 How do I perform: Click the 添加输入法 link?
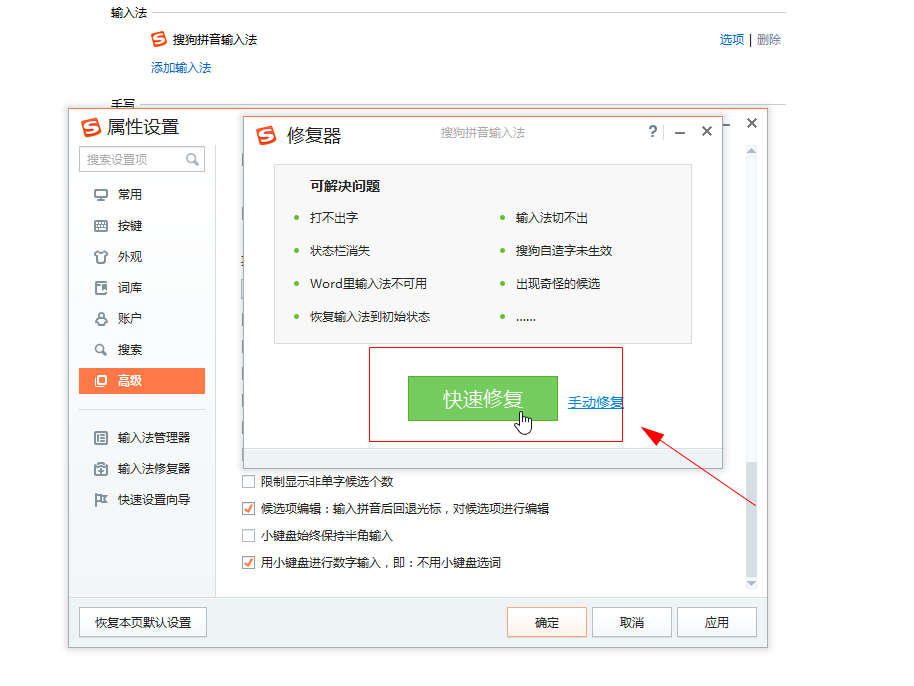coord(181,68)
